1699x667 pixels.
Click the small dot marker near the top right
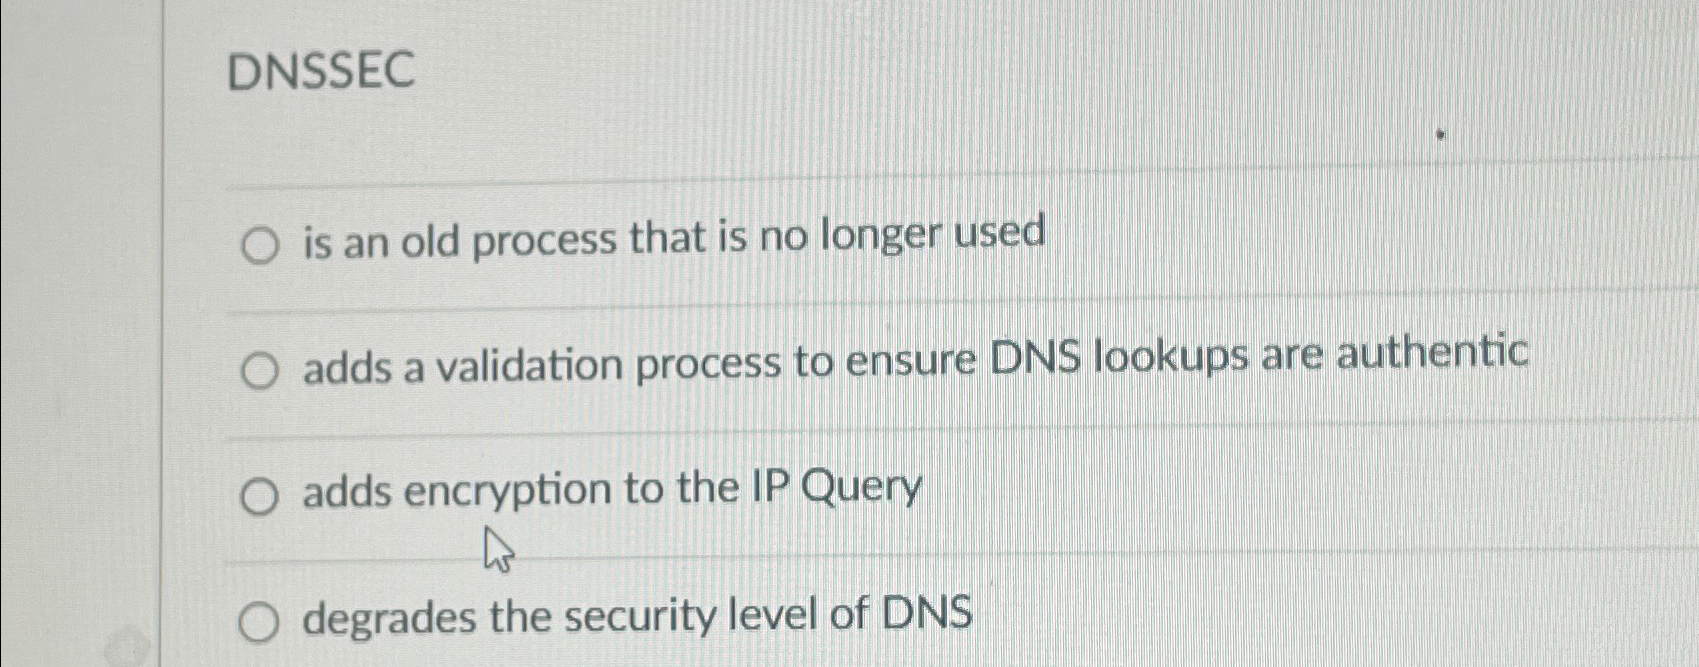pyautogui.click(x=1440, y=133)
